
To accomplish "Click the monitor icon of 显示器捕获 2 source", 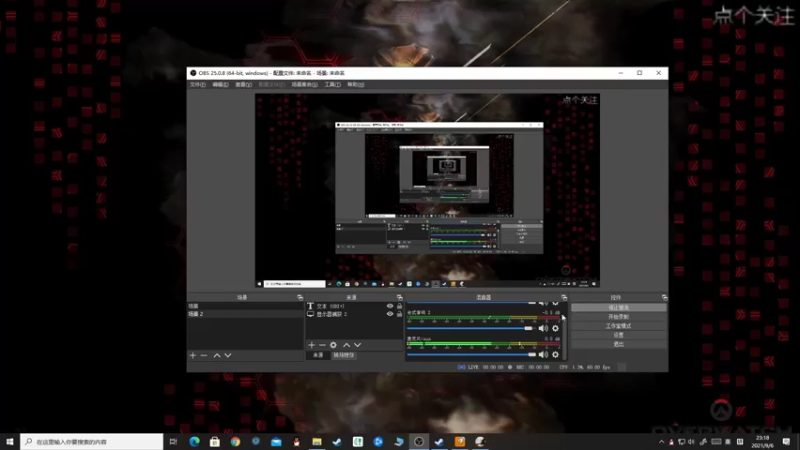I will (x=310, y=314).
